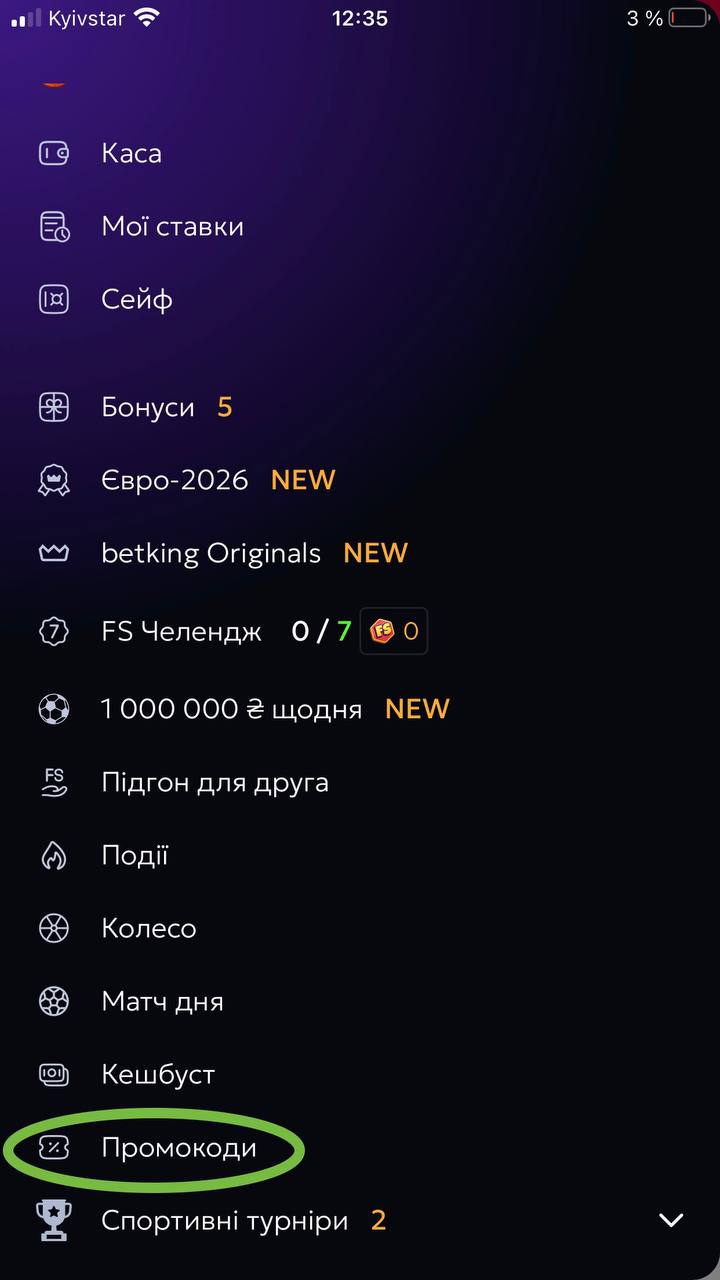Open Підгон для друга referral link
The width and height of the screenshot is (720, 1280).
[214, 782]
